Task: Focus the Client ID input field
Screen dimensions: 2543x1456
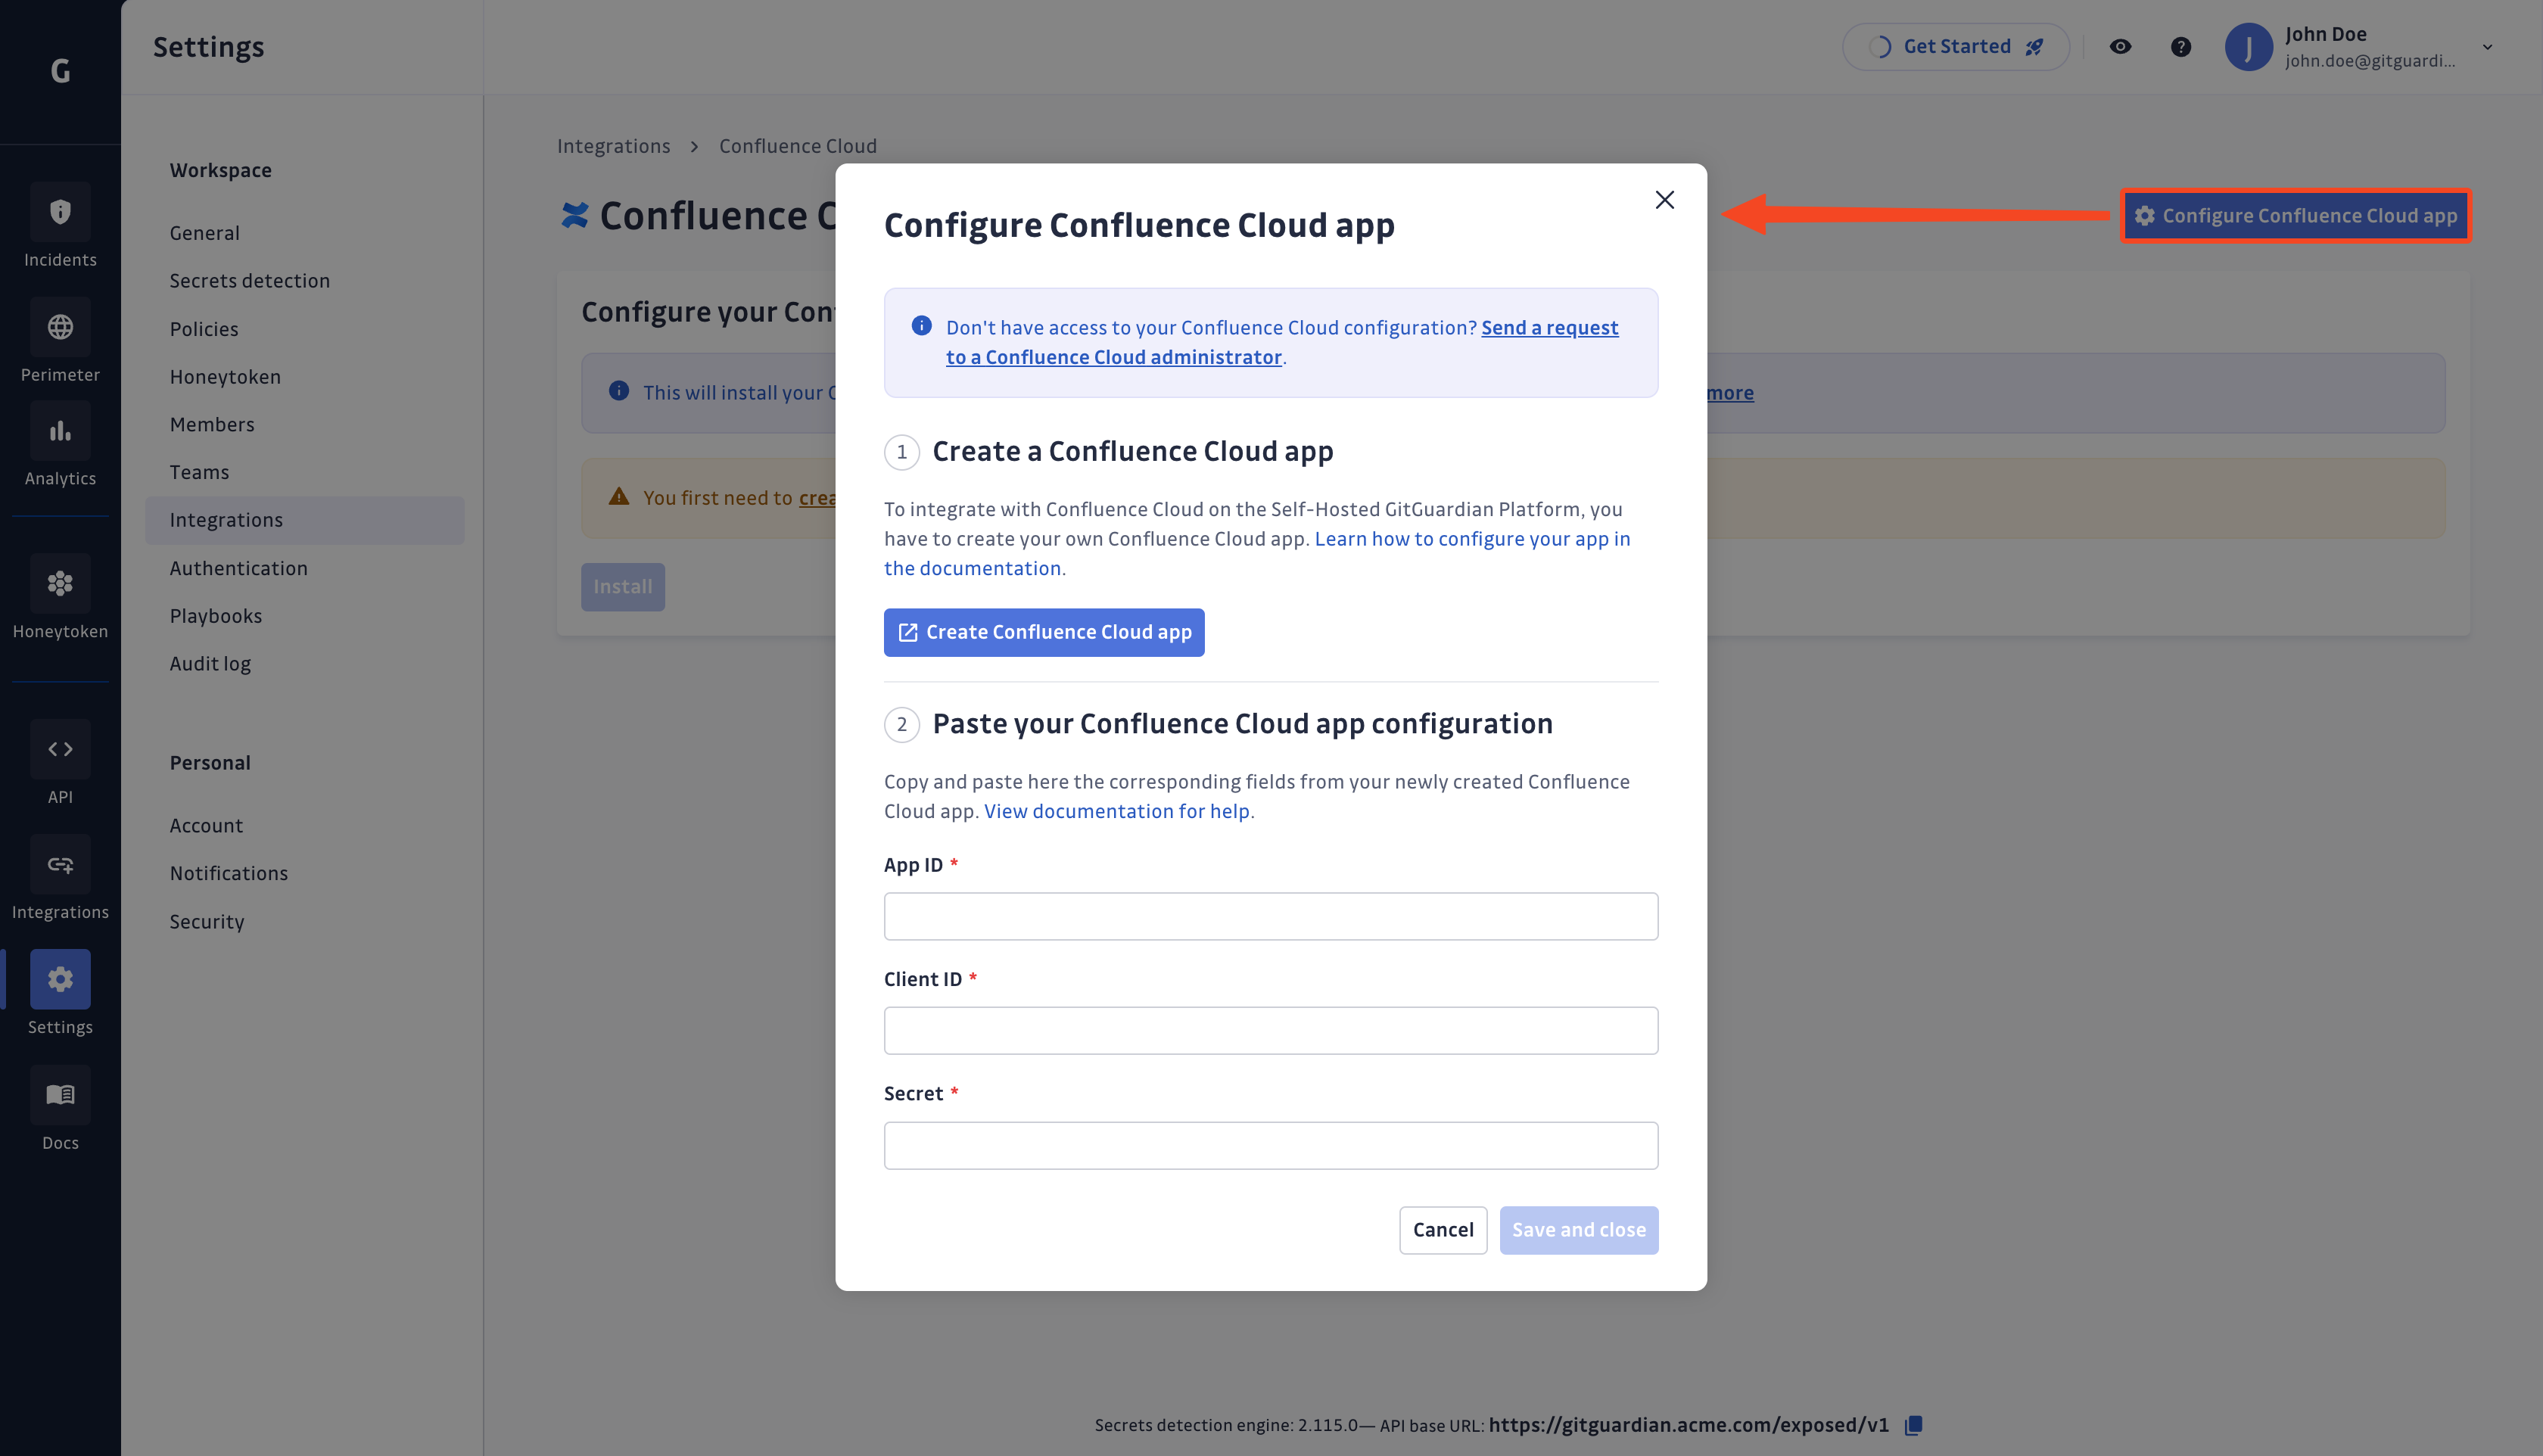Action: pyautogui.click(x=1271, y=1030)
